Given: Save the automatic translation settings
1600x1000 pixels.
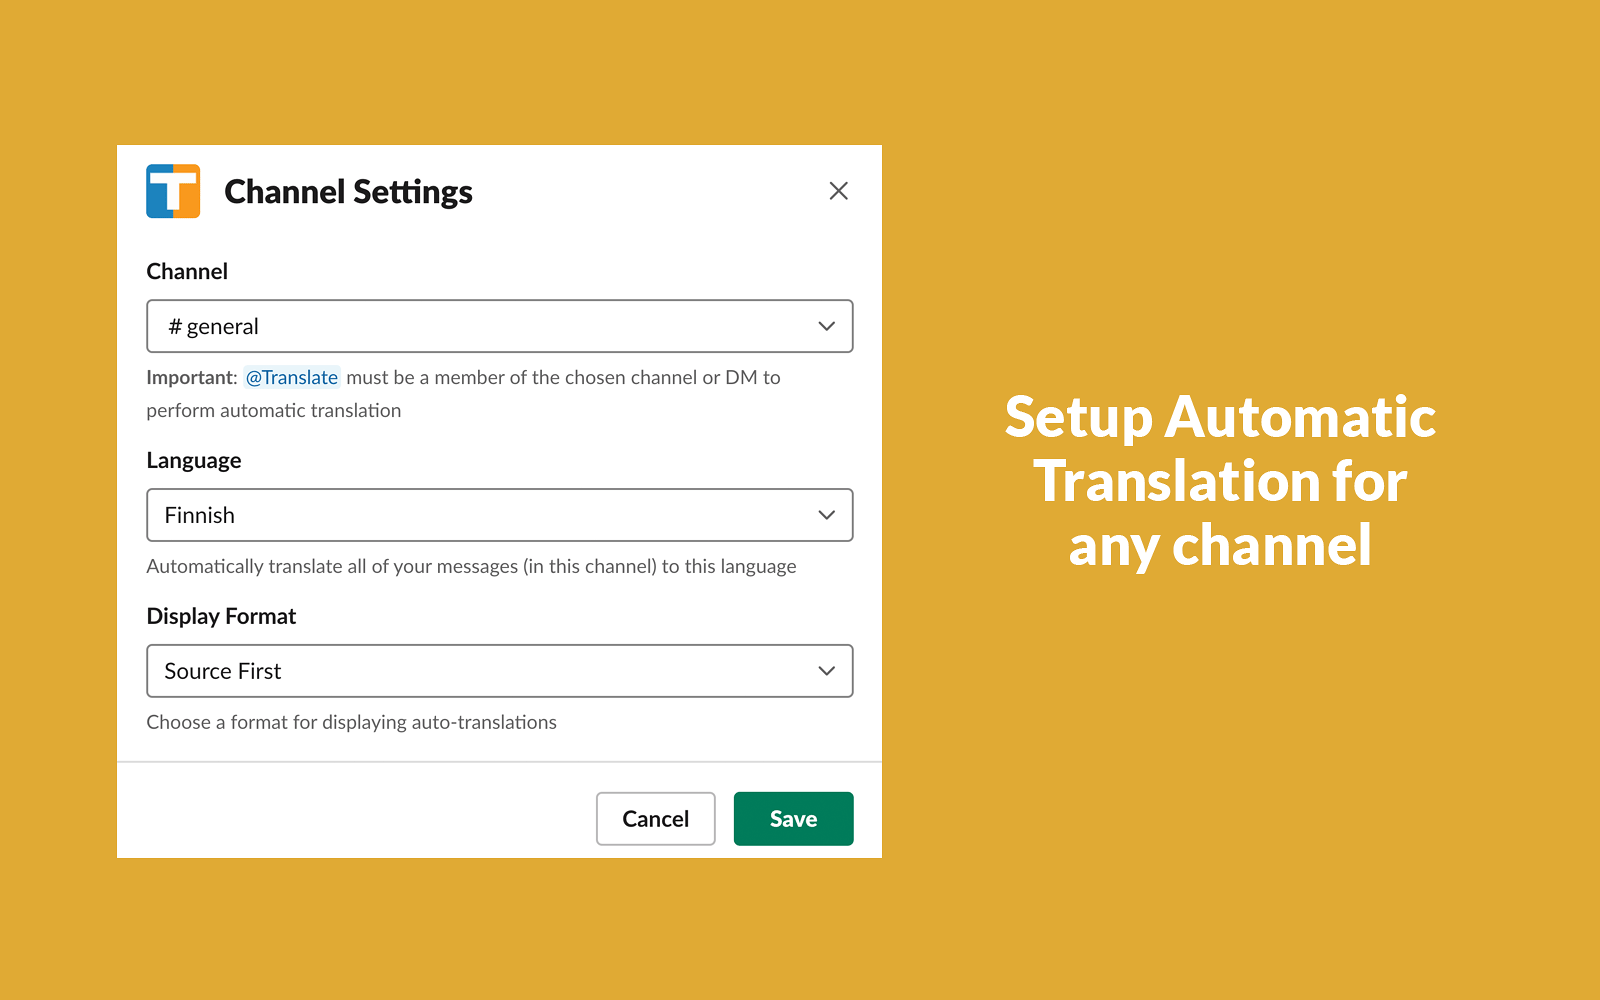Looking at the screenshot, I should click(793, 818).
